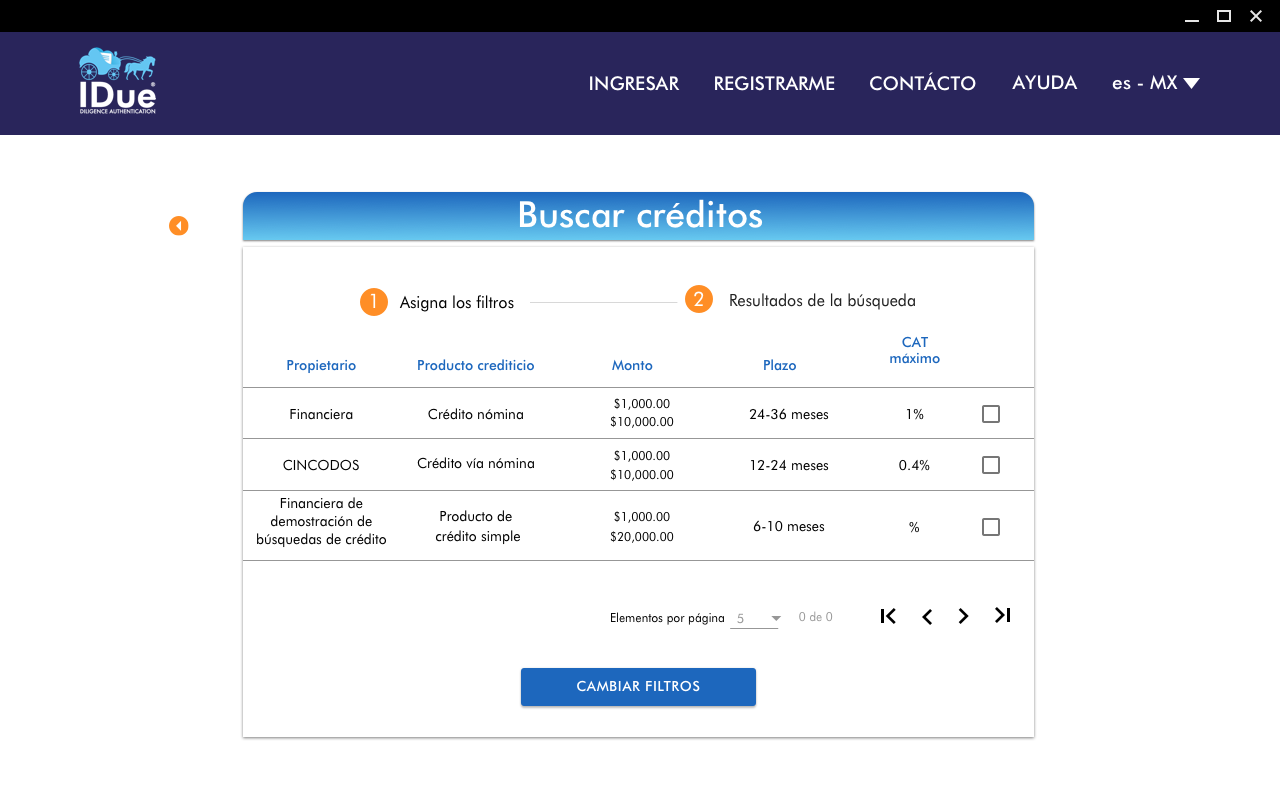Navigate to CONTÁCTO
1280x794 pixels.
922,84
